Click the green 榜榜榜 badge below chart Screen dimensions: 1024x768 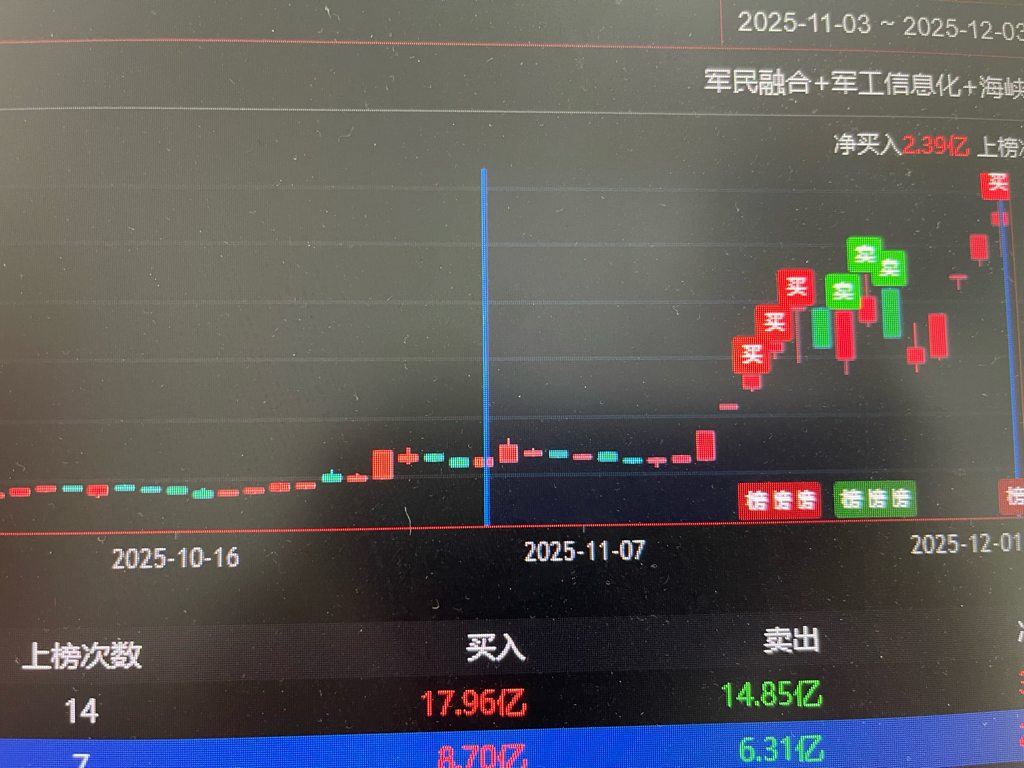875,499
